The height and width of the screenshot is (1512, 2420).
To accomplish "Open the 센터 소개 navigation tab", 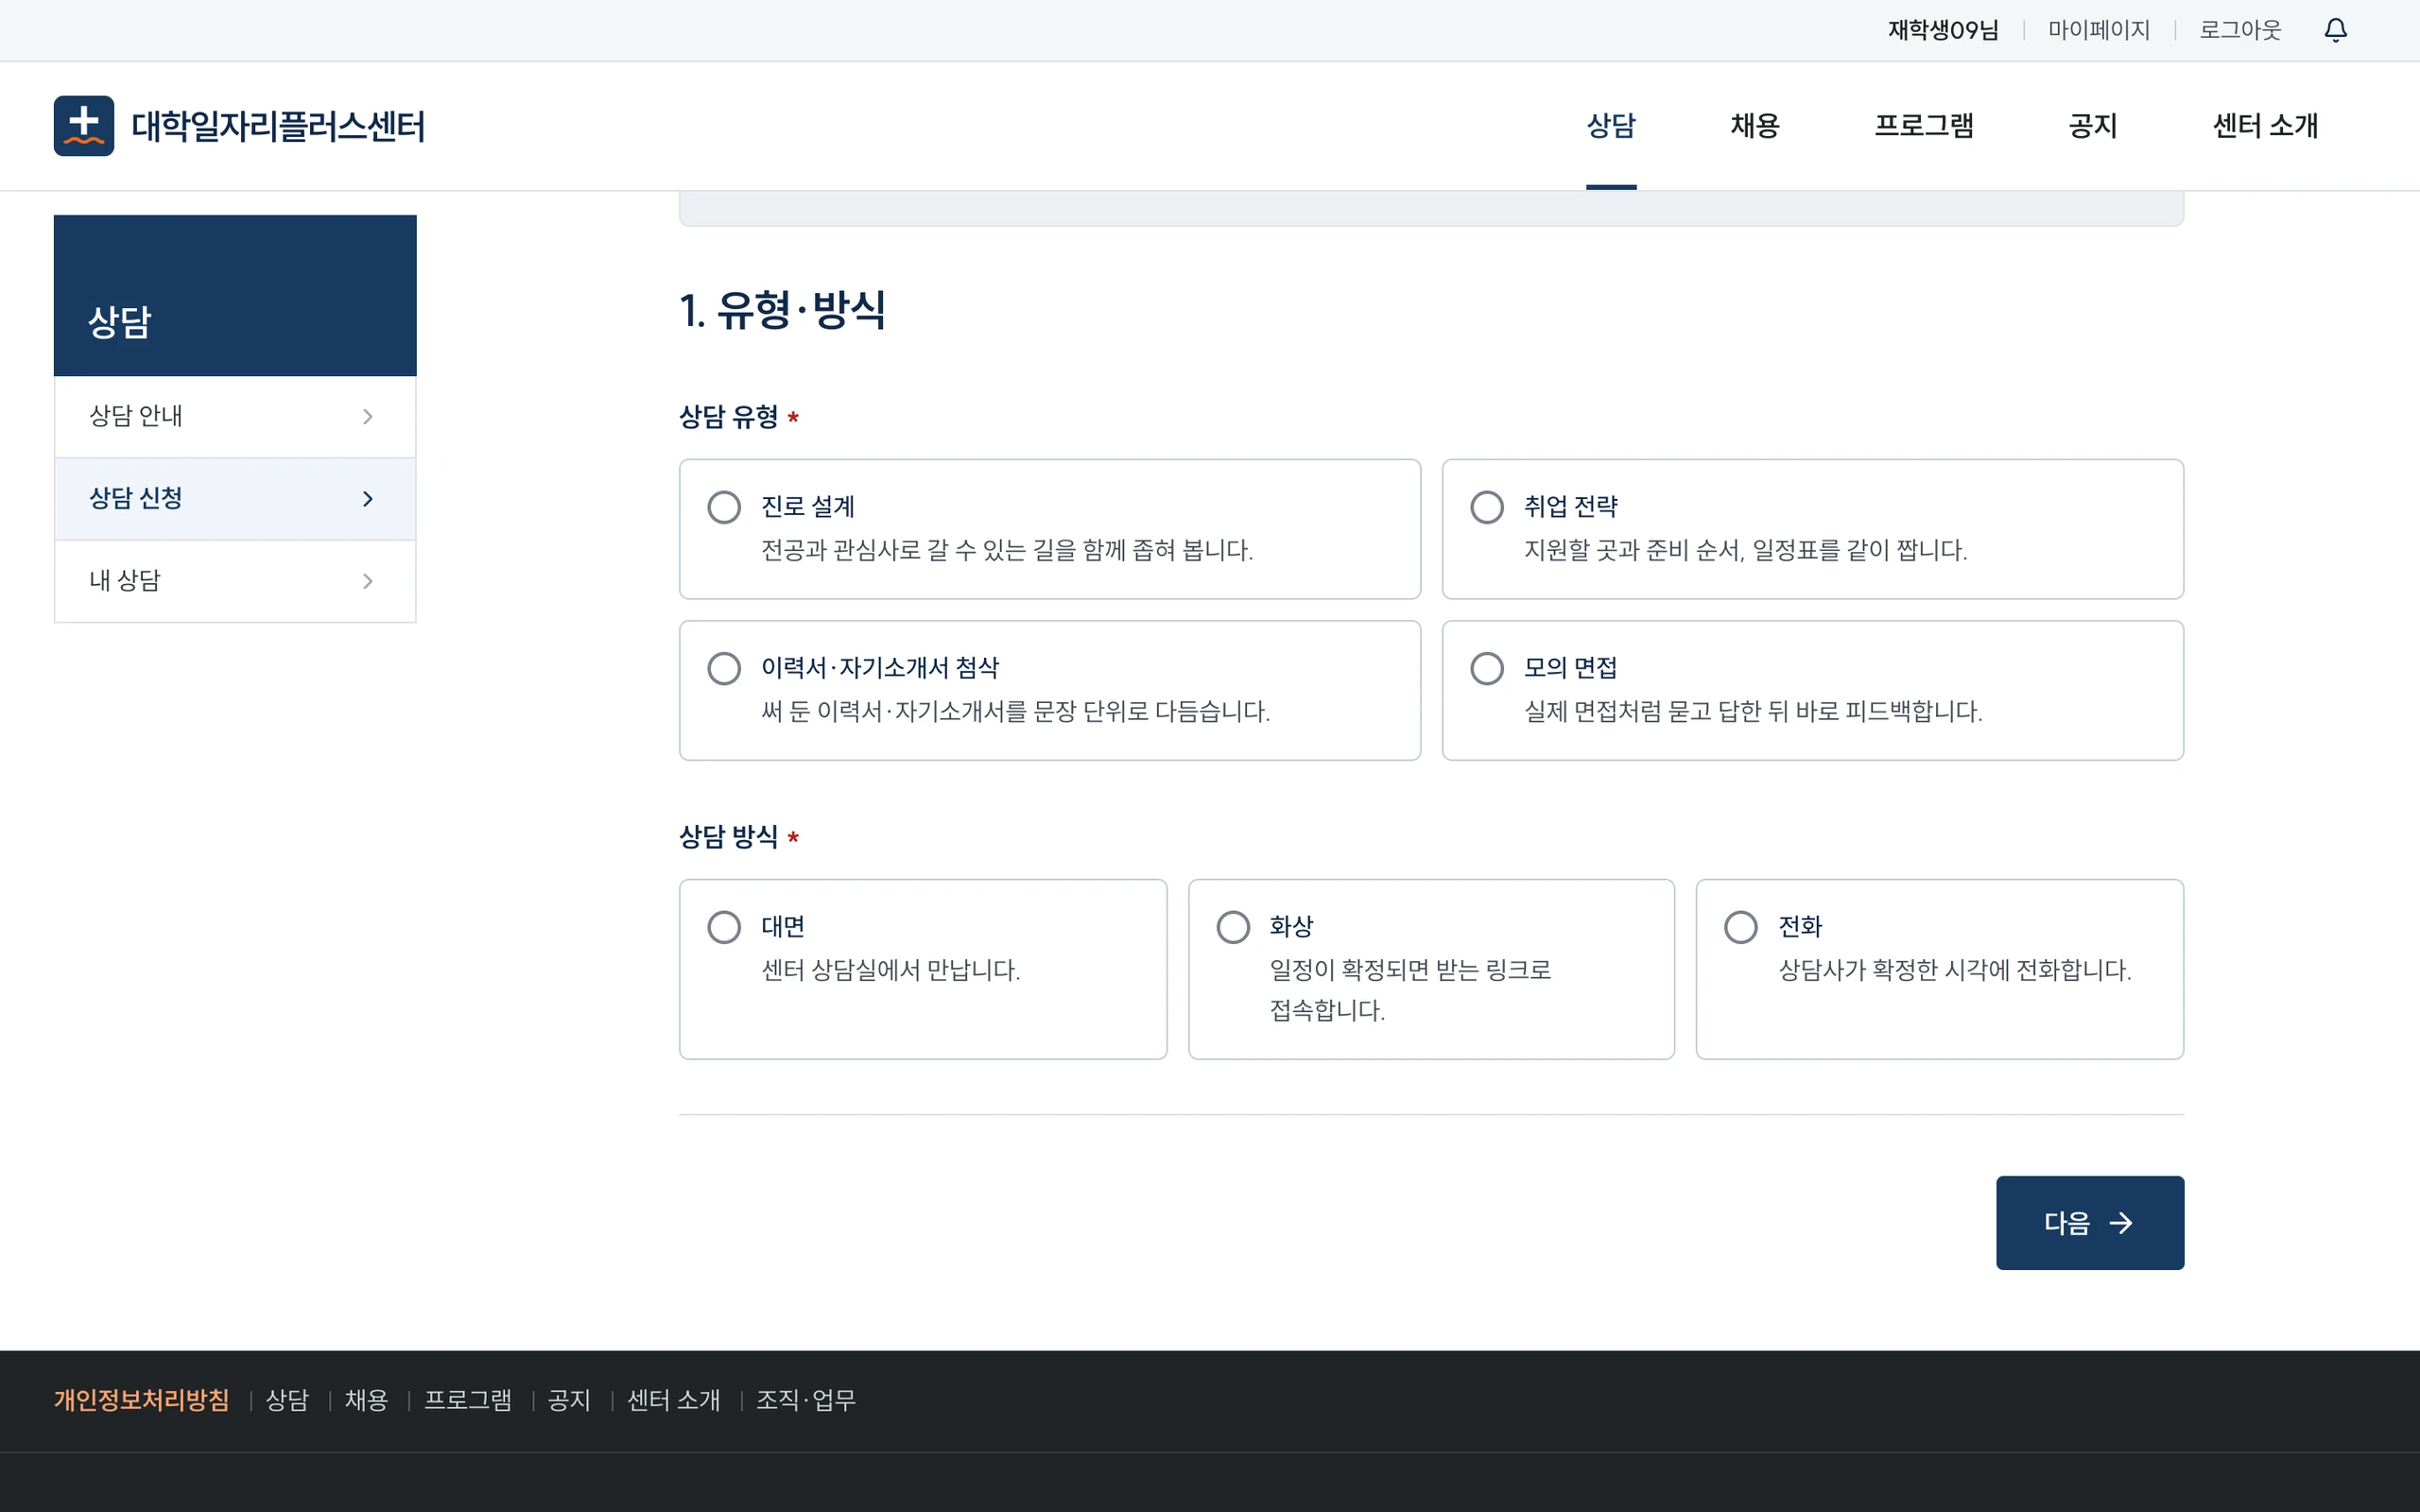I will [2265, 126].
